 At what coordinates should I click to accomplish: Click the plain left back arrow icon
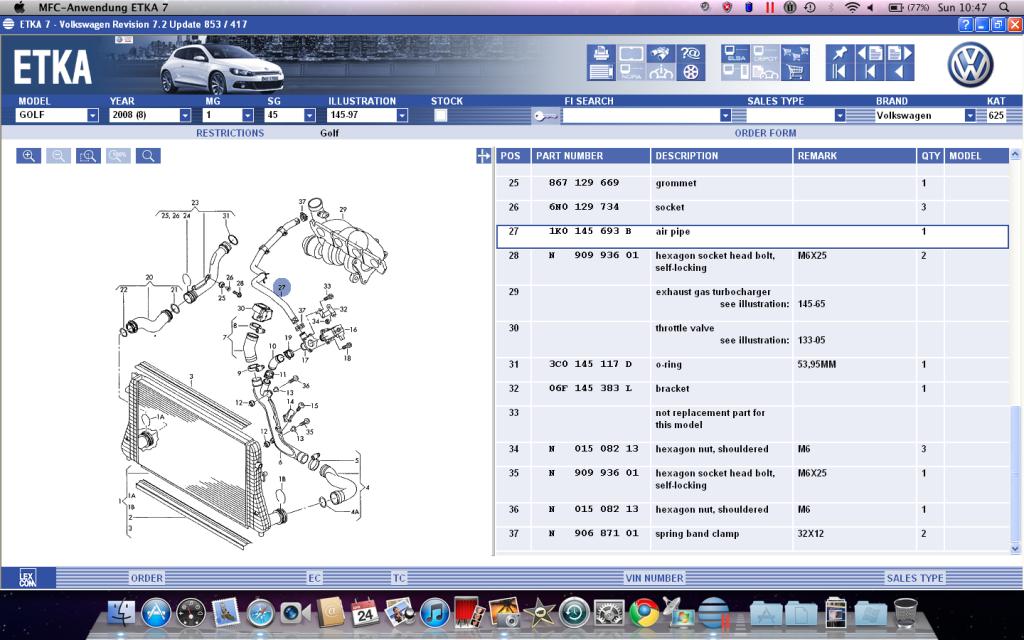[x=899, y=72]
